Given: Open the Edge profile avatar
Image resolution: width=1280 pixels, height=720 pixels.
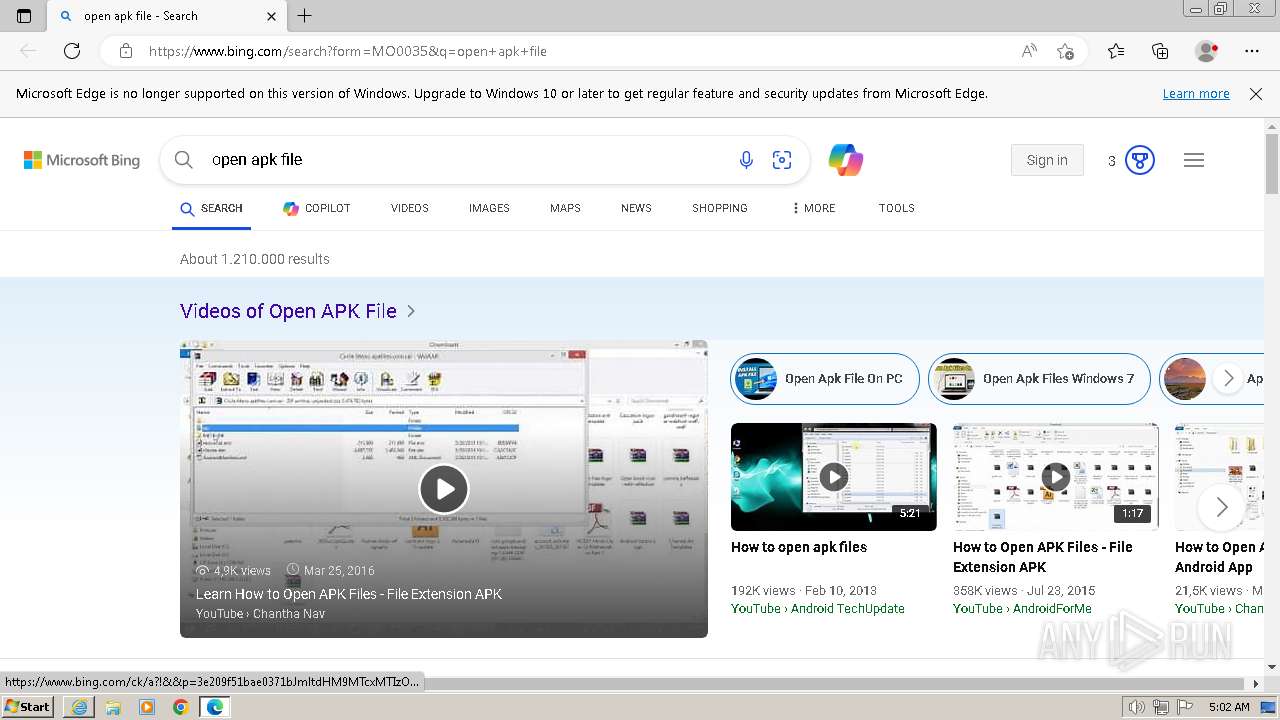Looking at the screenshot, I should coord(1207,51).
